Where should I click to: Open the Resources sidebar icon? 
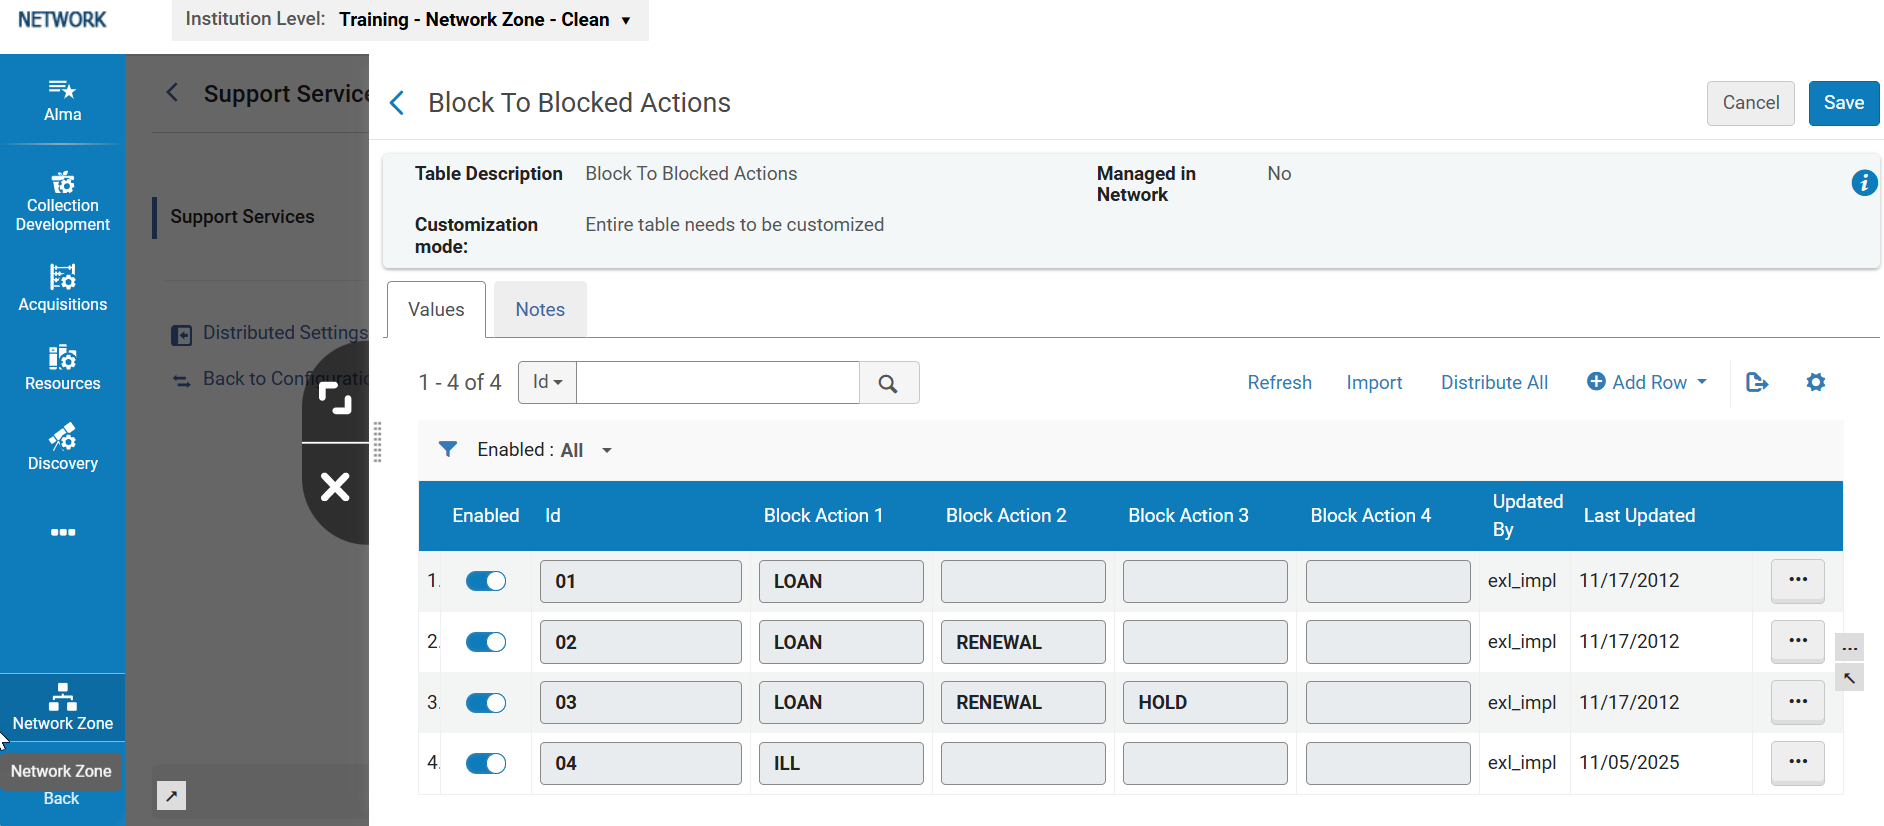coord(62,368)
